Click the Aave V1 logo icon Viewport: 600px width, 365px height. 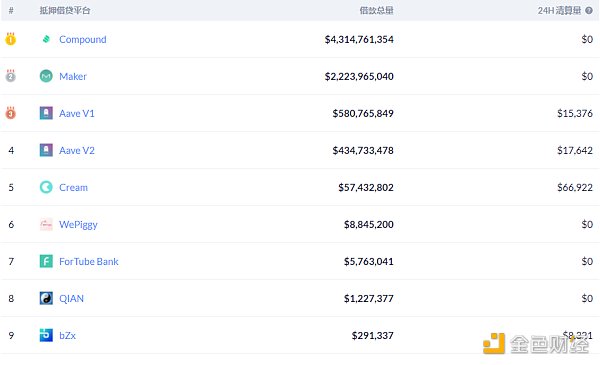[x=46, y=113]
